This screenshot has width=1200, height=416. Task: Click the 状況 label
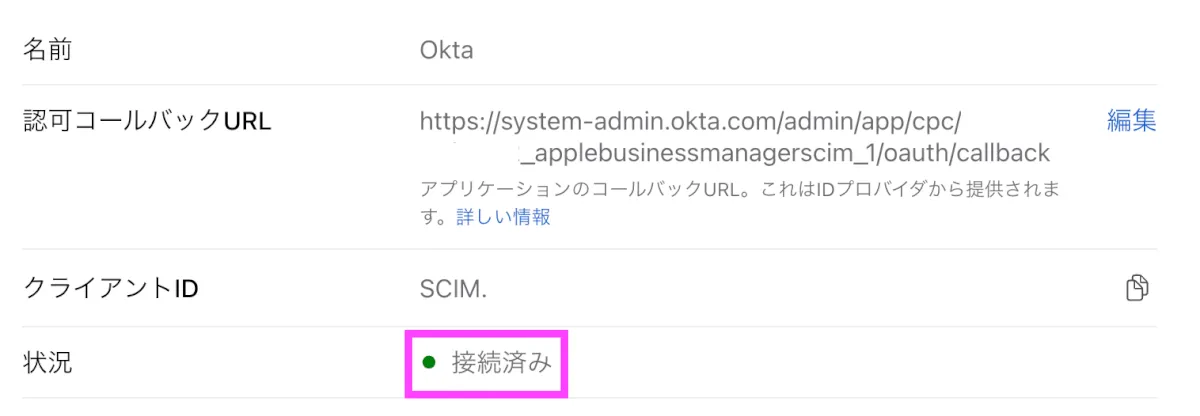(47, 362)
